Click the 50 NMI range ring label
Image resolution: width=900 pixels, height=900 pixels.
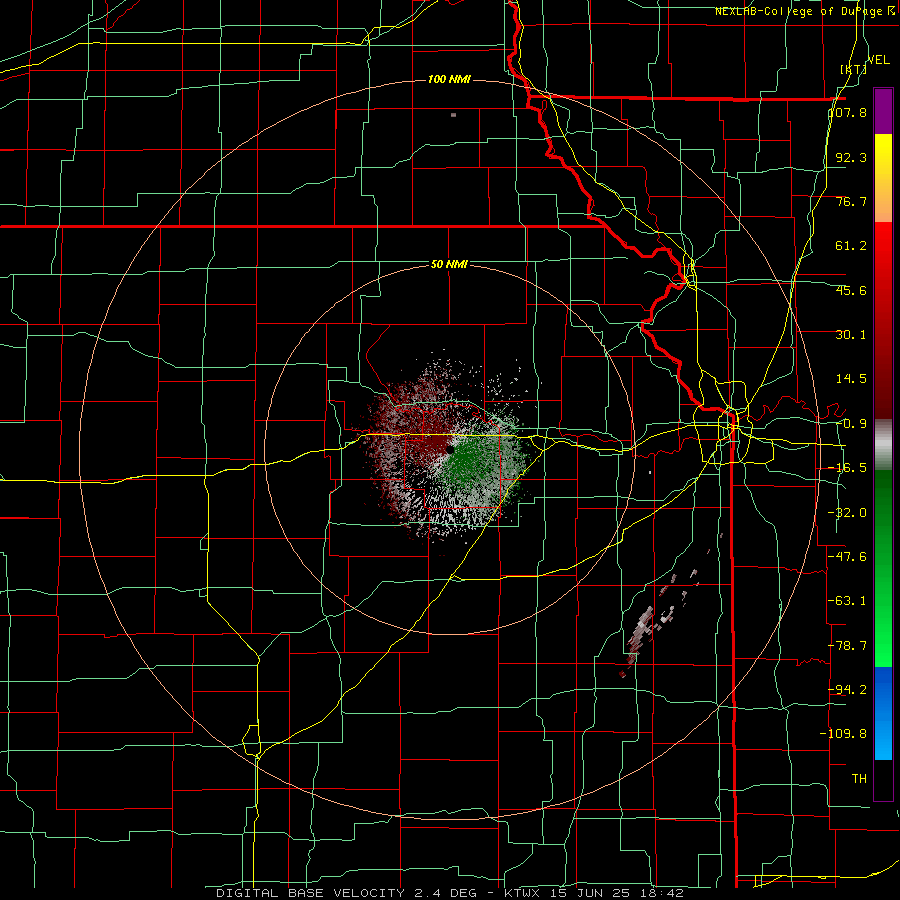coord(449,265)
